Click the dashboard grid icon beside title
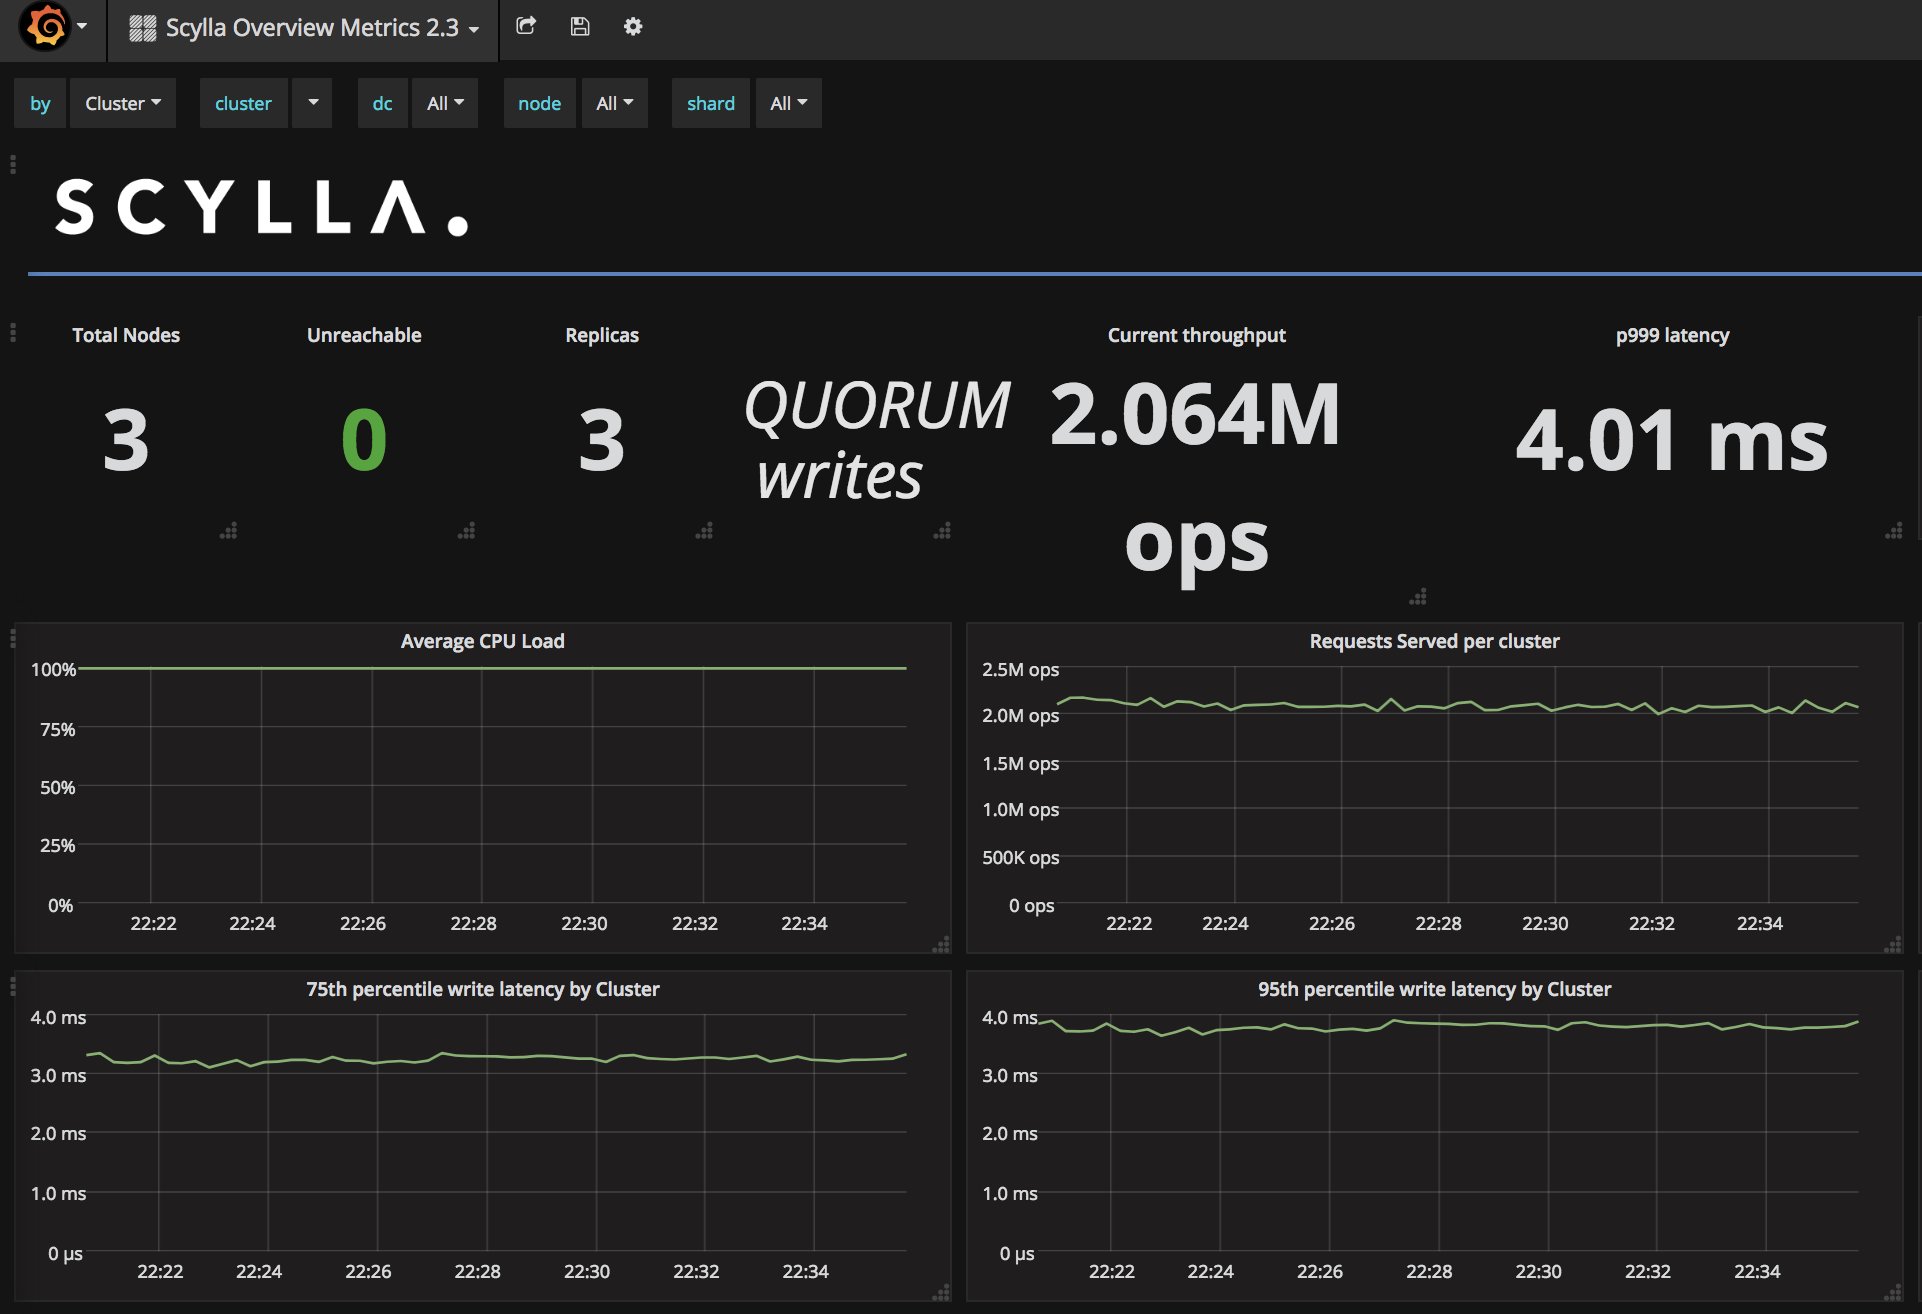The image size is (1922, 1314). tap(143, 28)
